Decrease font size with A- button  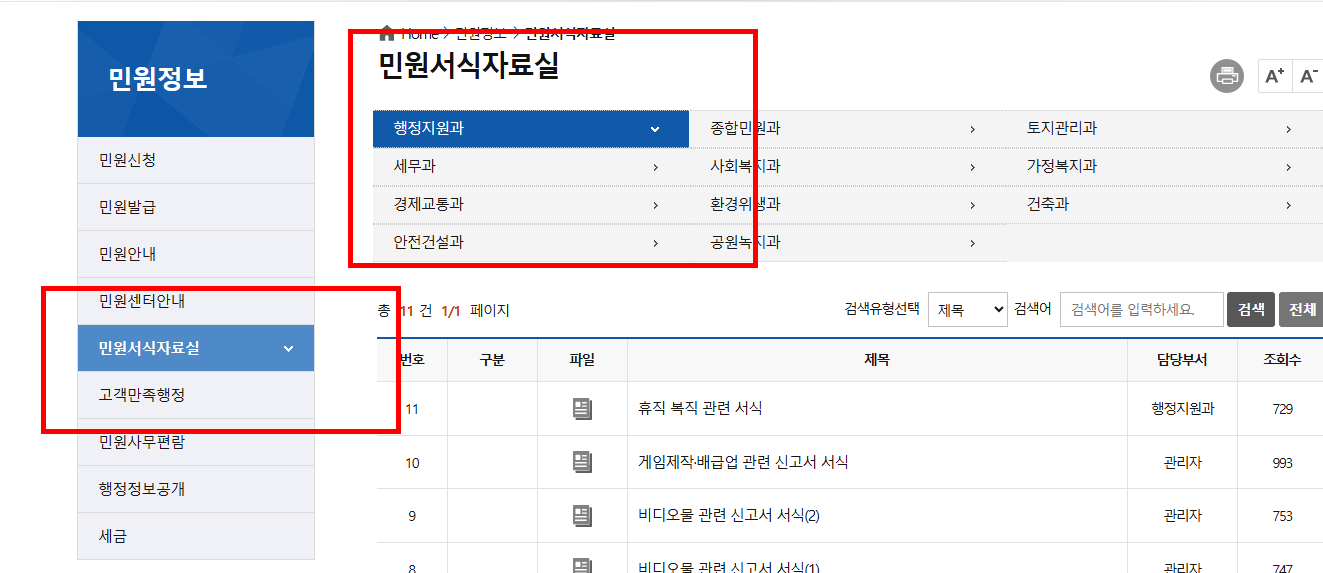[x=1308, y=76]
